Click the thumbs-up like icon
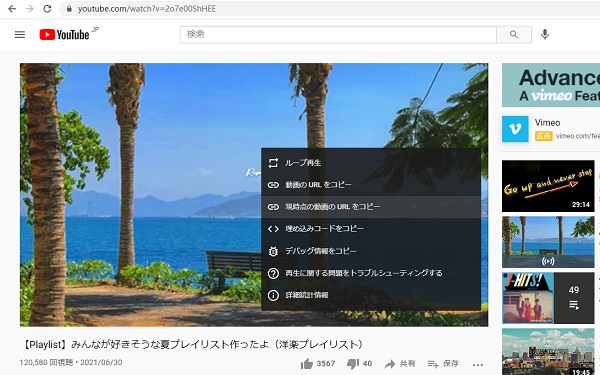Screen dimensions: 600x375 pos(307,364)
